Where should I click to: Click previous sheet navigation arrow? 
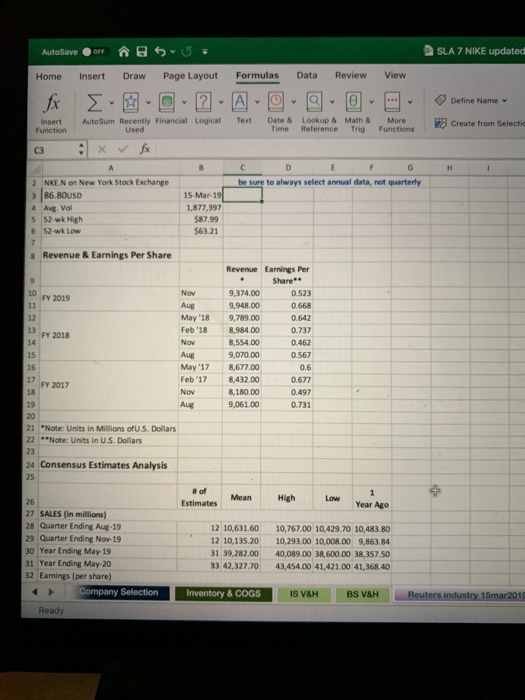35,592
